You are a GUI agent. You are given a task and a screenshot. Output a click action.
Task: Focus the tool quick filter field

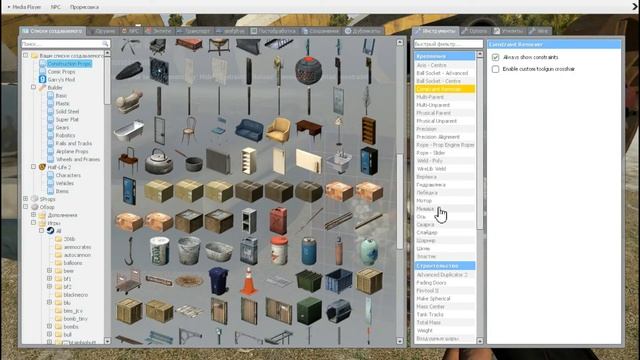(448, 44)
